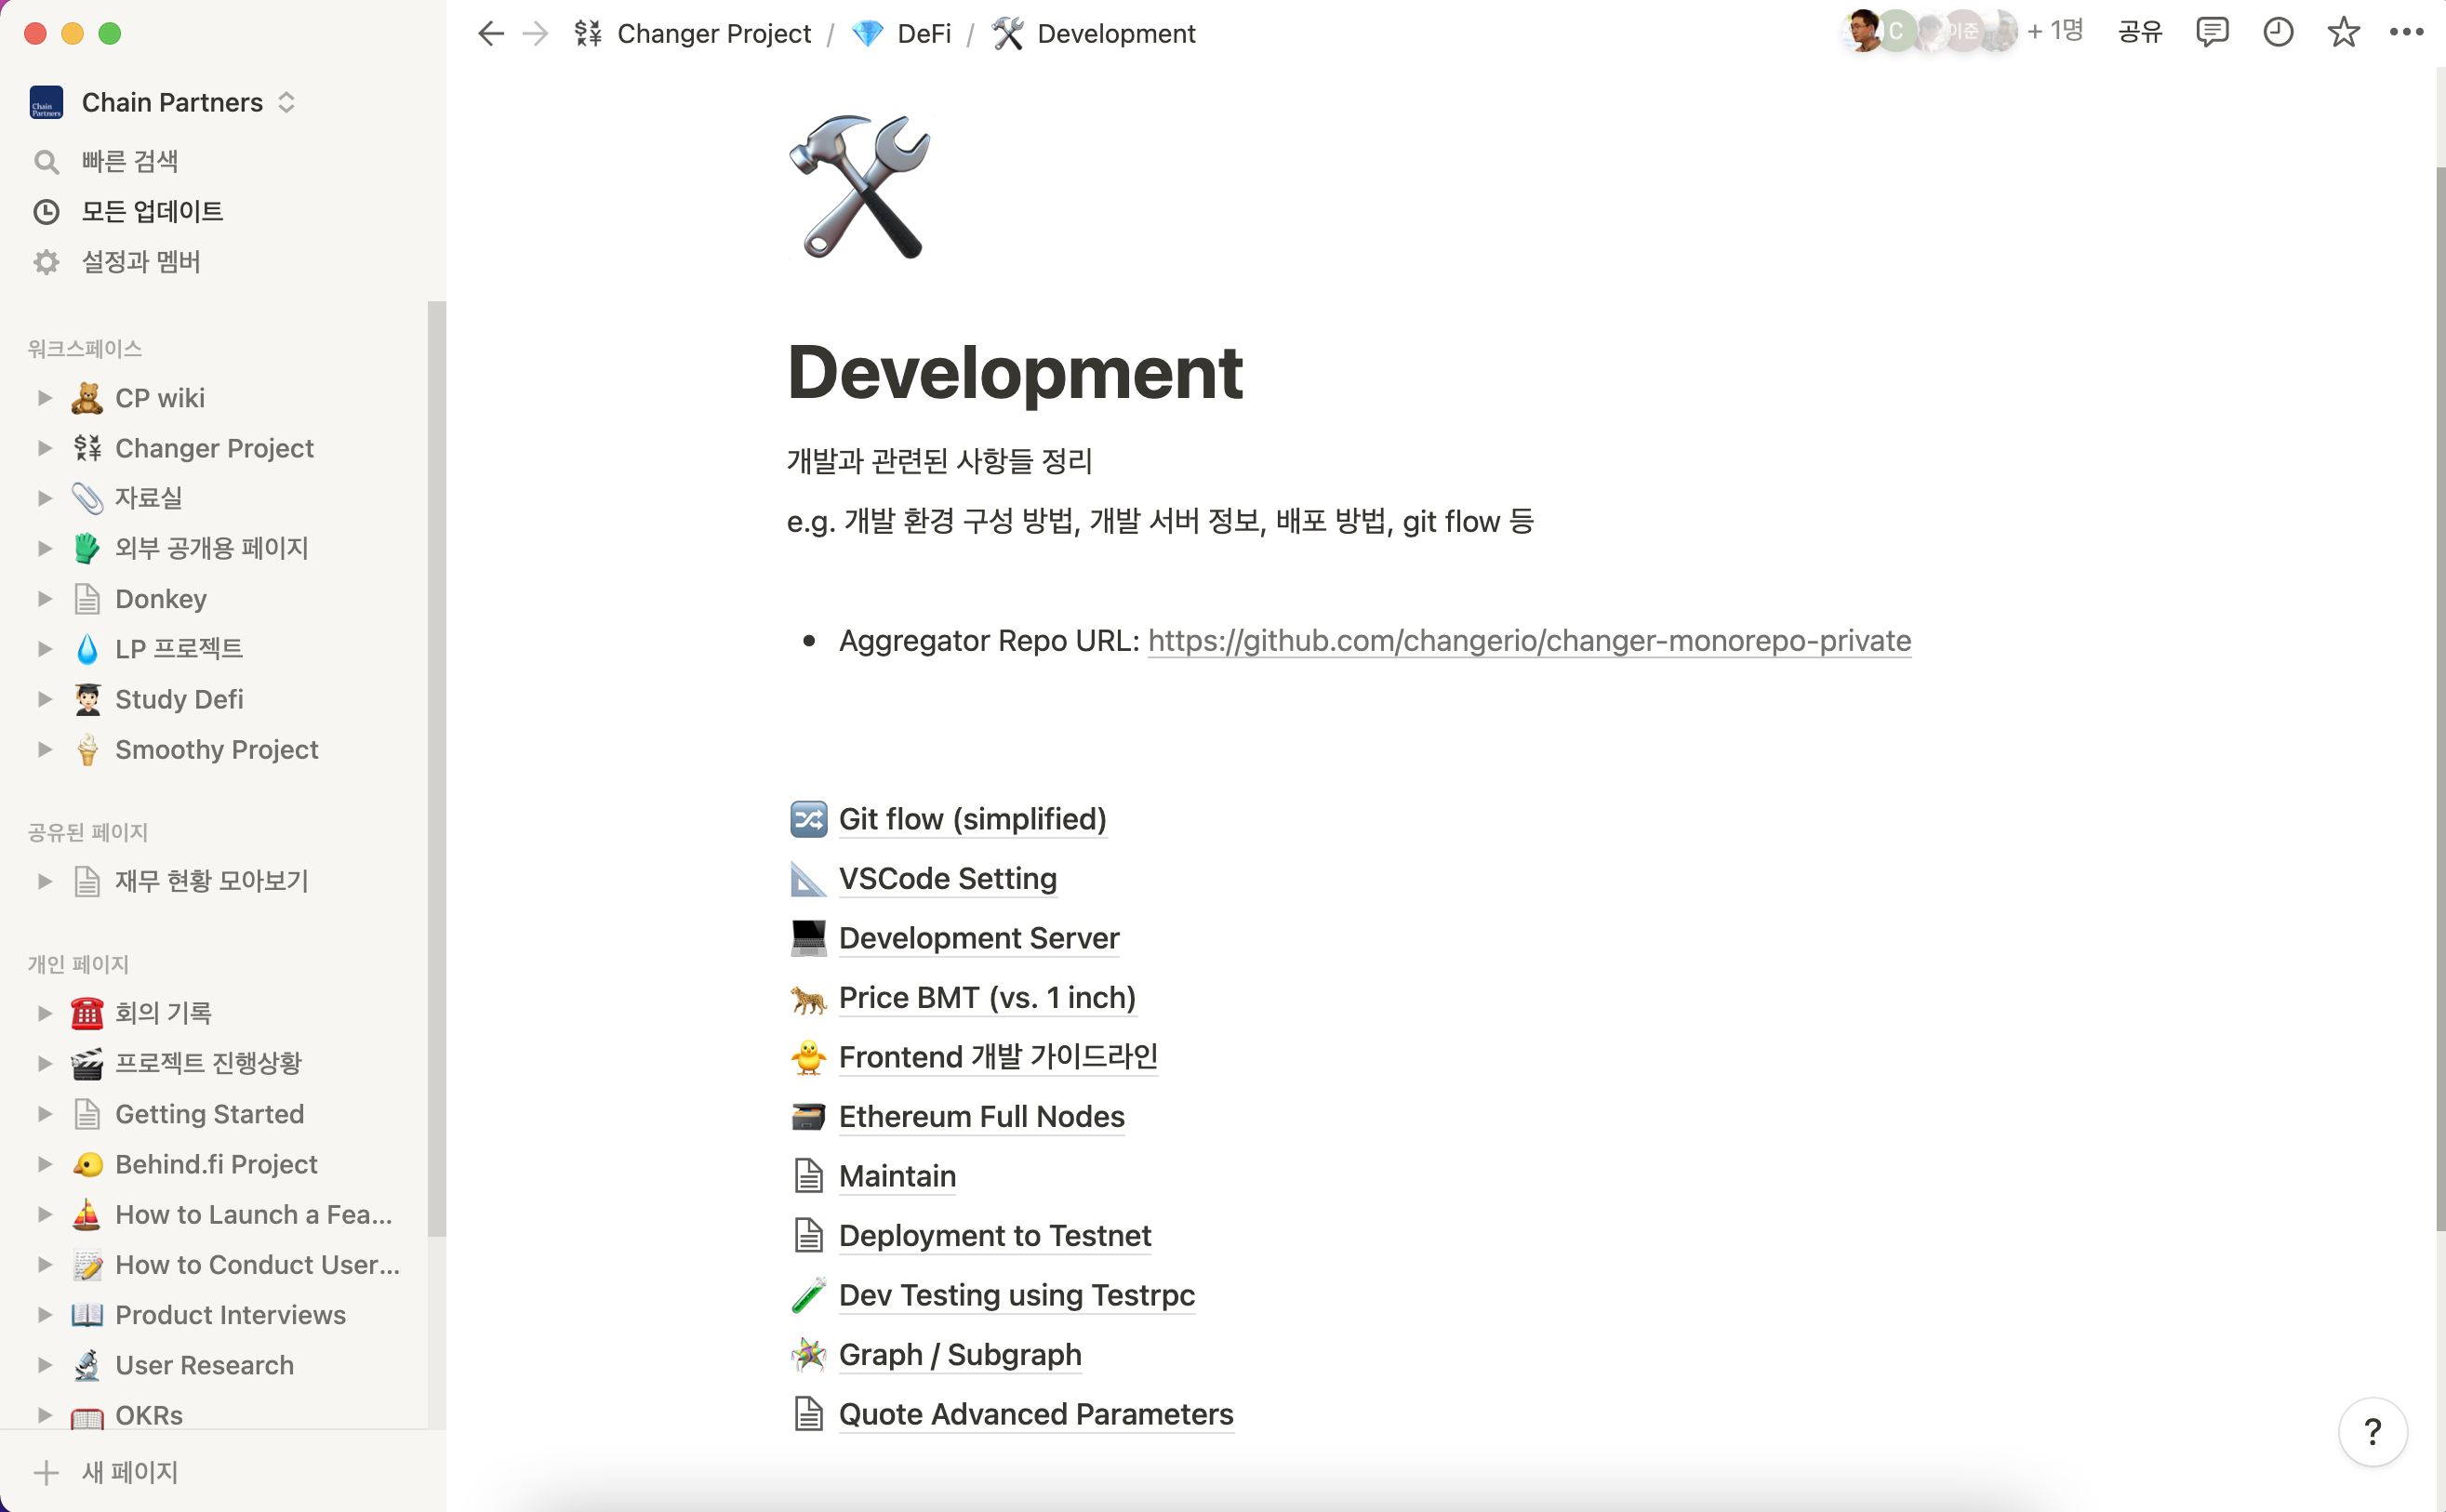Viewport: 2446px width, 1512px height.
Task: Open the Settings and Members sidebar item
Action: 141,262
